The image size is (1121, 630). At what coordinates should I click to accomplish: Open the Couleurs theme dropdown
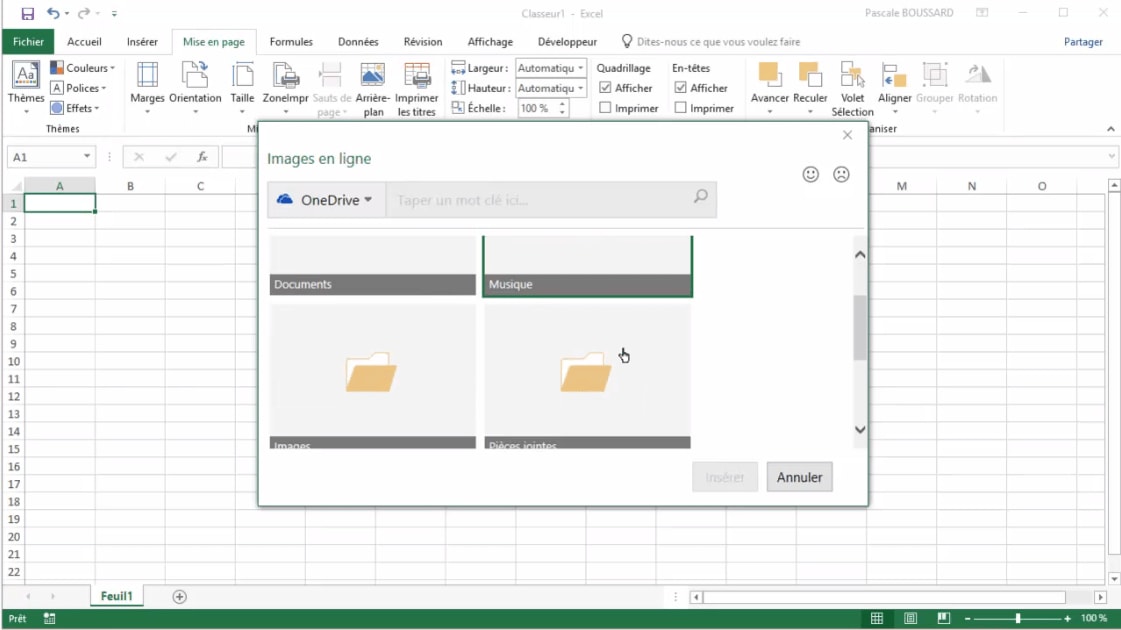coord(82,67)
